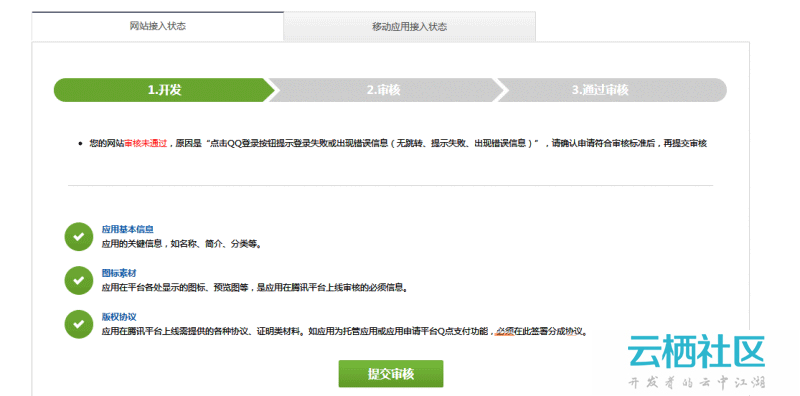Select step 3.通过审核 in progress bar

[x=612, y=90]
